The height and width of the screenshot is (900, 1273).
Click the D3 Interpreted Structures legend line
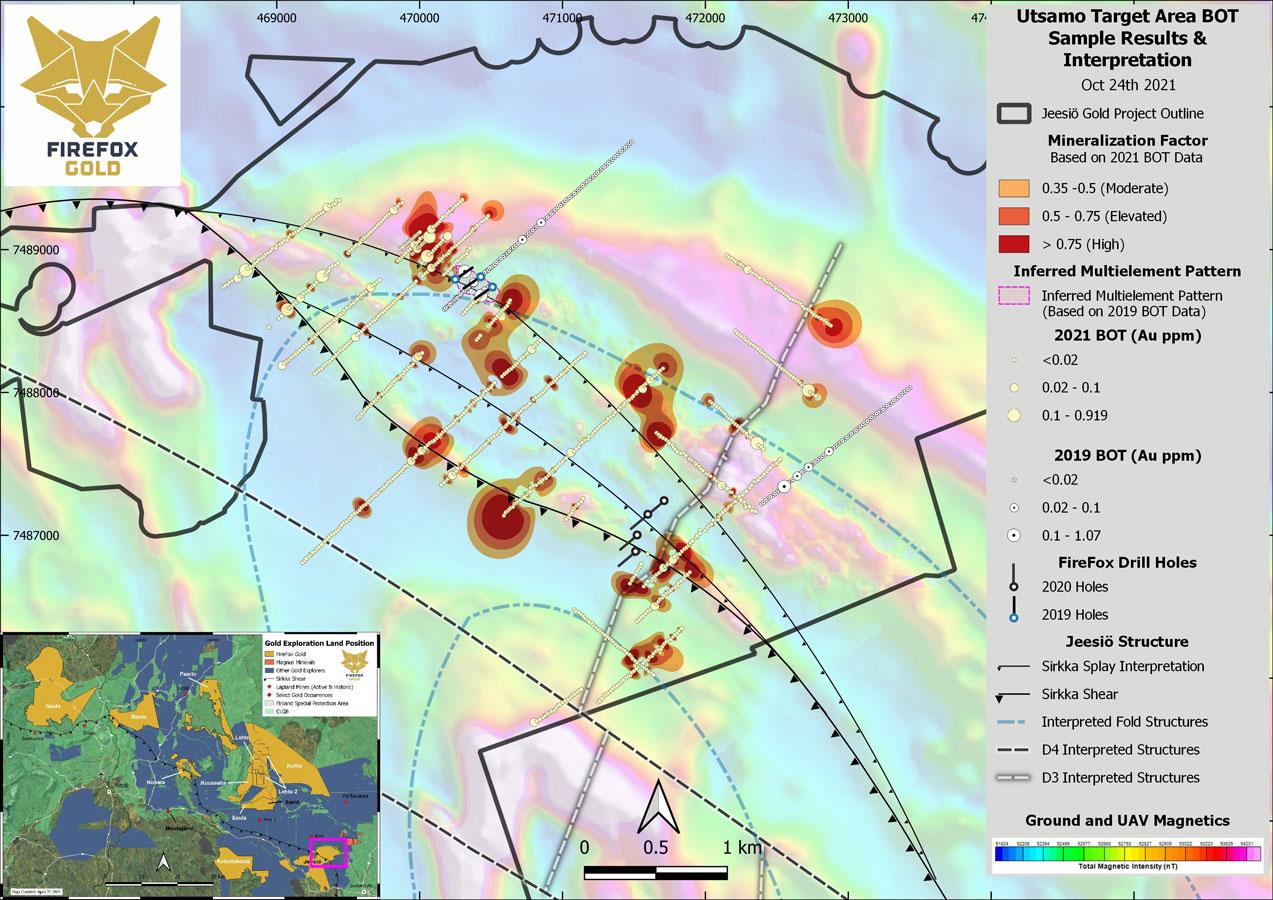[x=1013, y=777]
